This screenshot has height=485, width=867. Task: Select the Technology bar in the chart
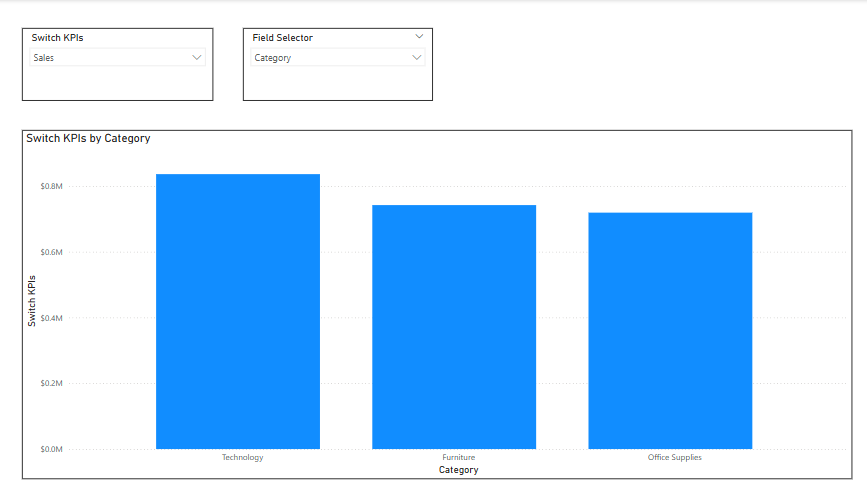[x=238, y=311]
